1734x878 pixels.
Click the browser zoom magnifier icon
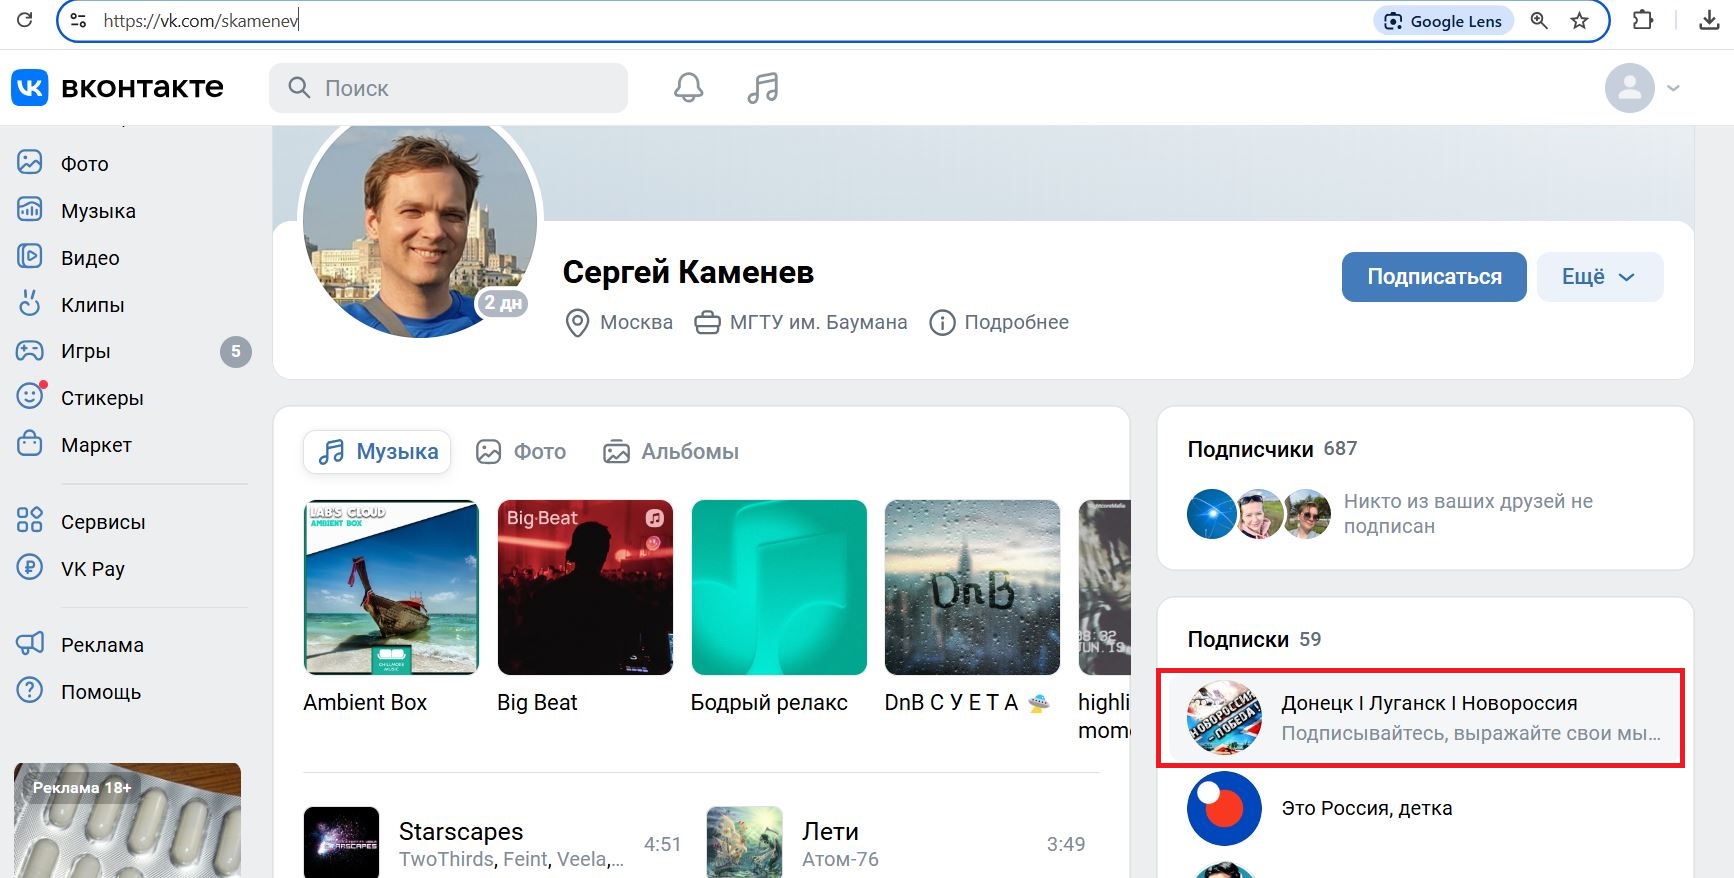pyautogui.click(x=1539, y=20)
